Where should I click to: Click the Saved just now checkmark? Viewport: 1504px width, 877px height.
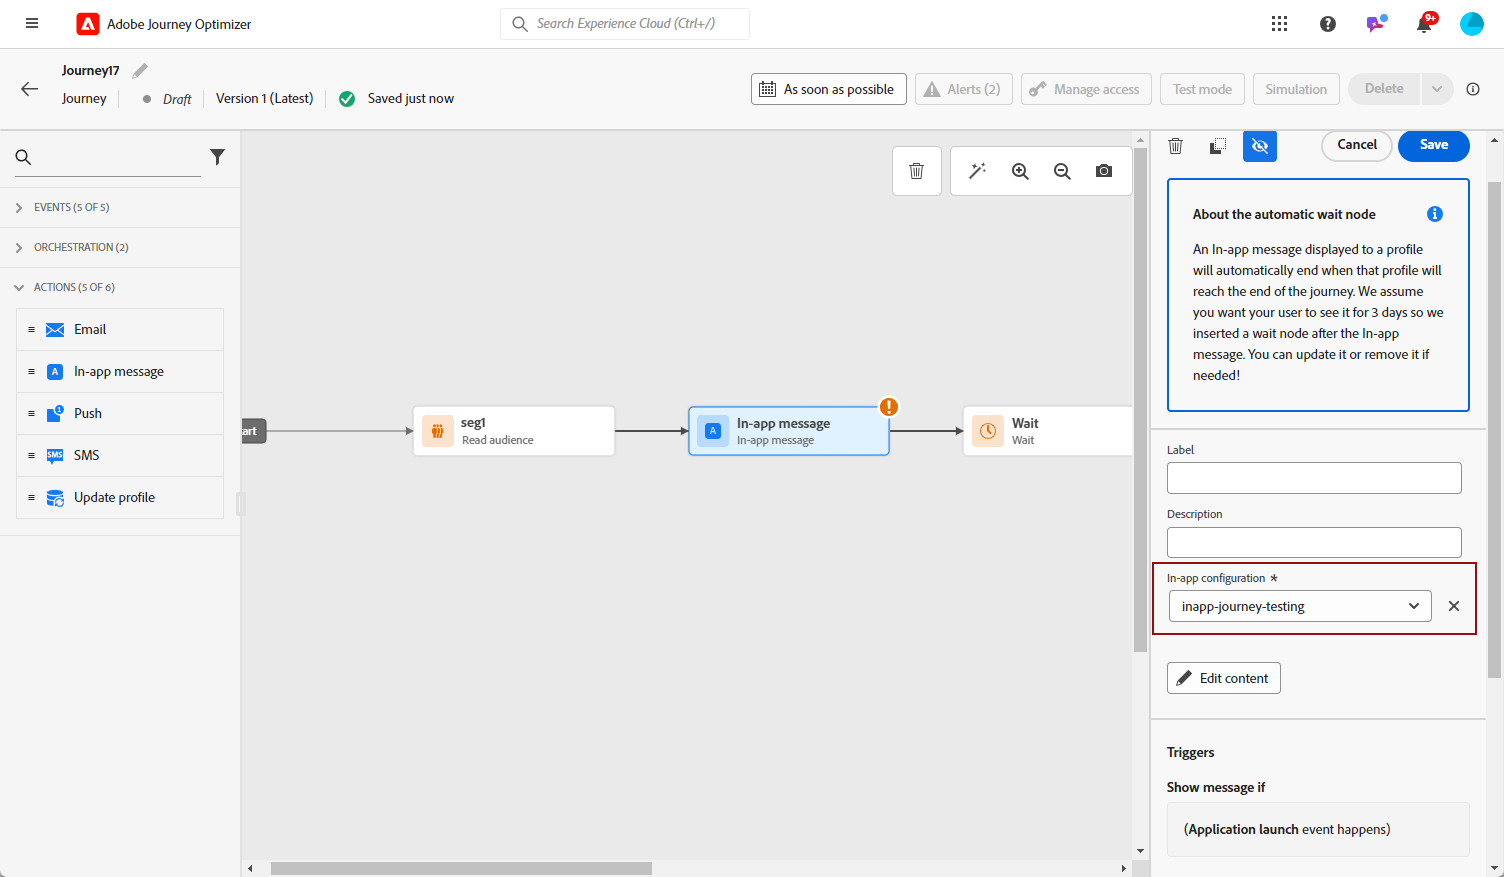[347, 99]
